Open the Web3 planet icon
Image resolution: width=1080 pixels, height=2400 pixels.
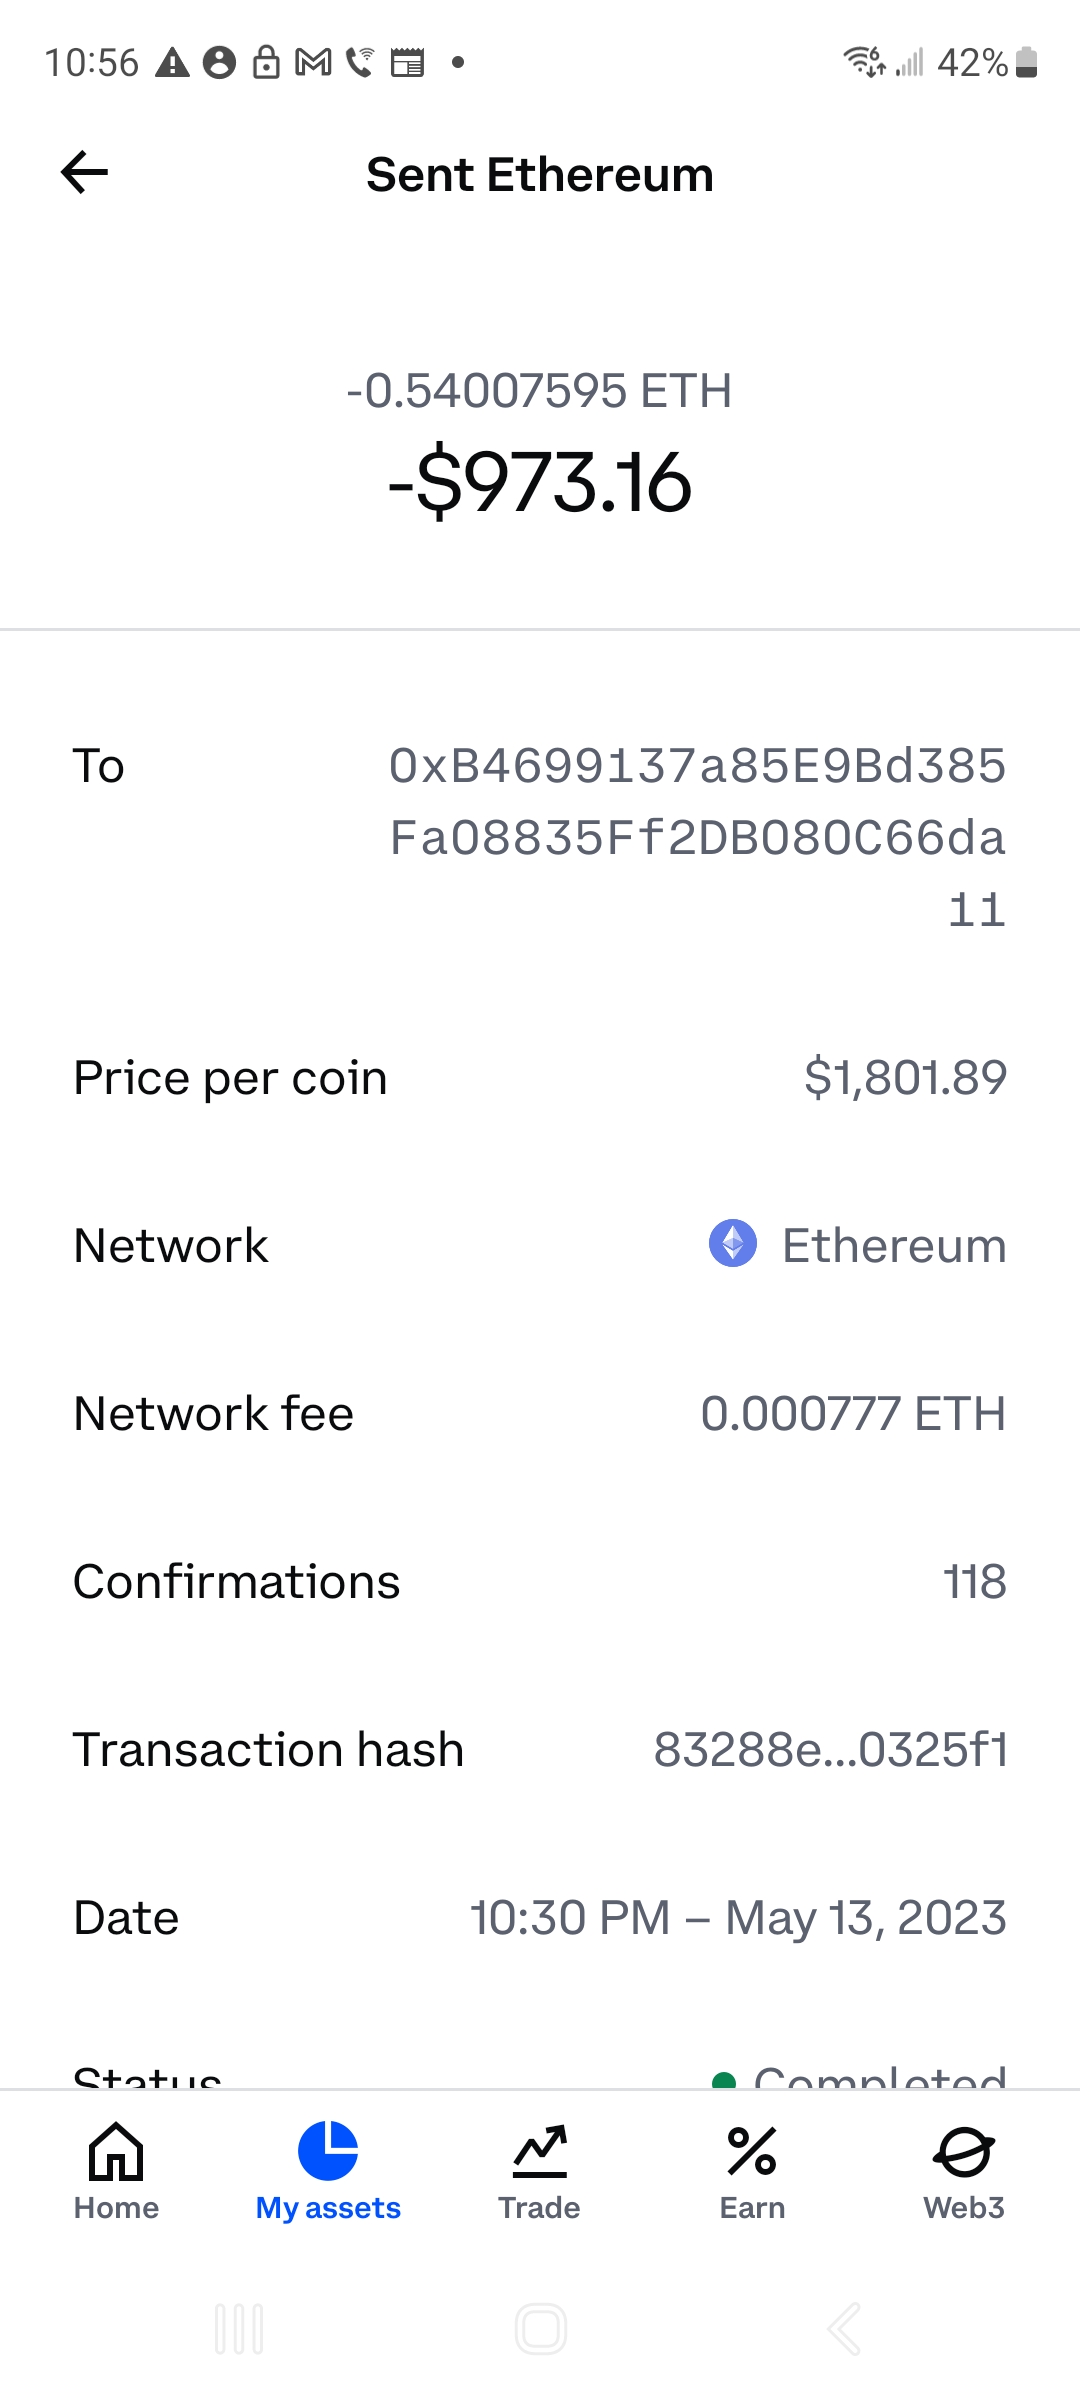click(964, 2152)
